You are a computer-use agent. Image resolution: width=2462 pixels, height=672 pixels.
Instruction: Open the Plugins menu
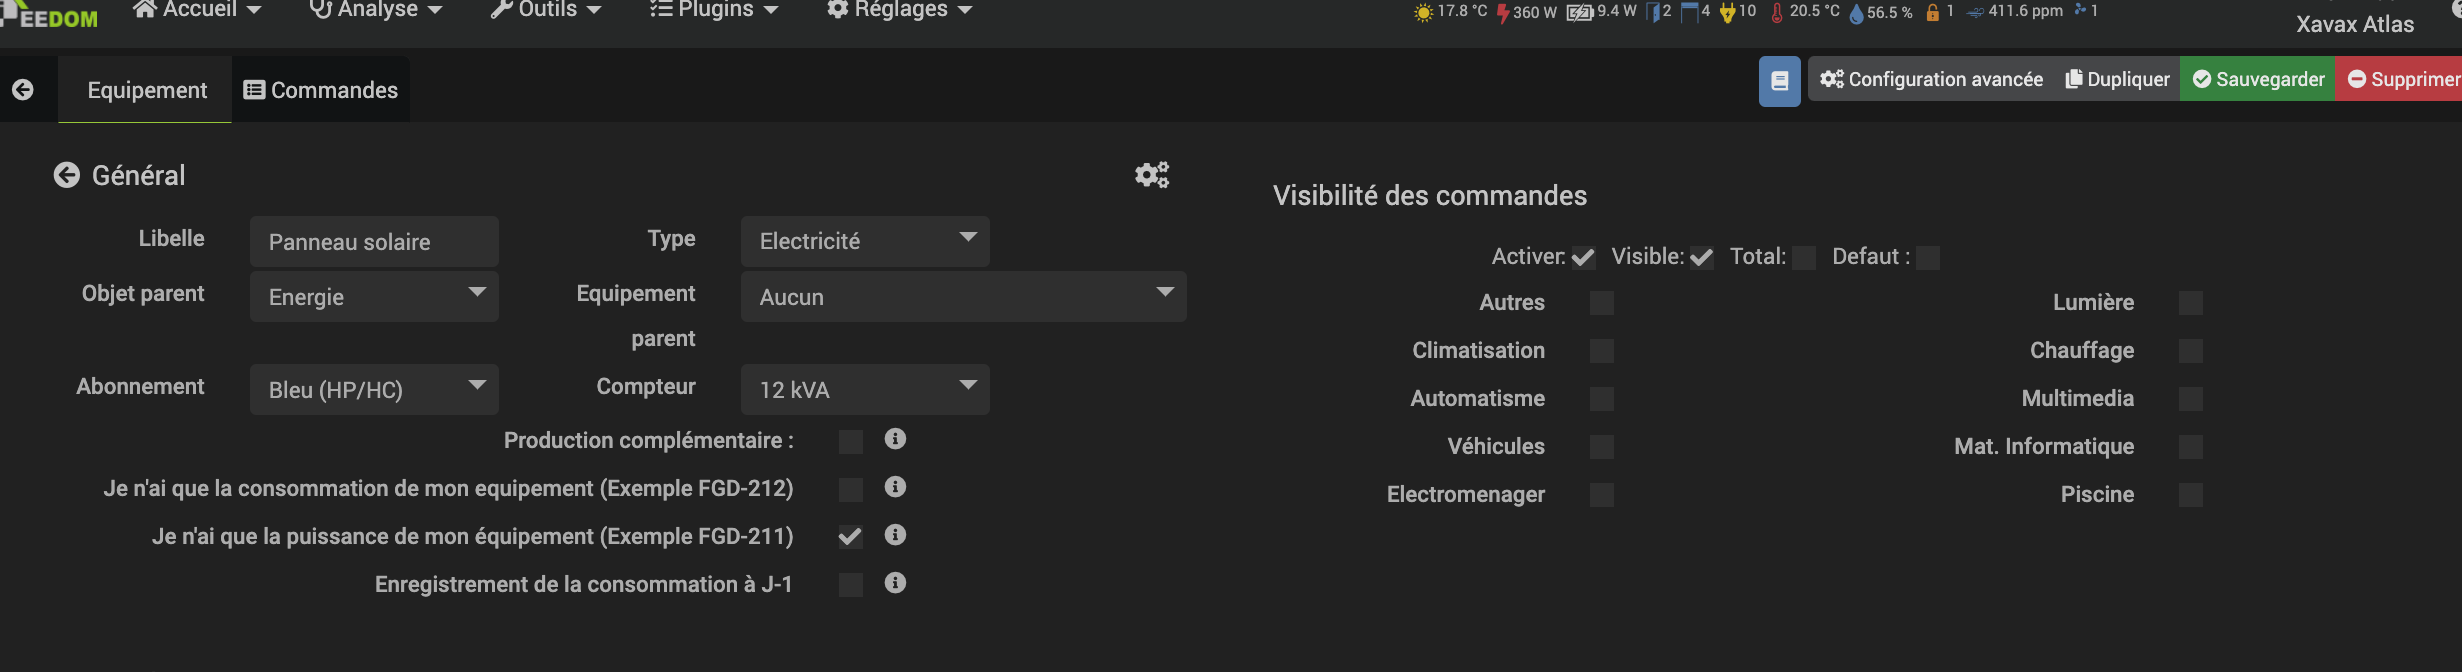point(714,11)
